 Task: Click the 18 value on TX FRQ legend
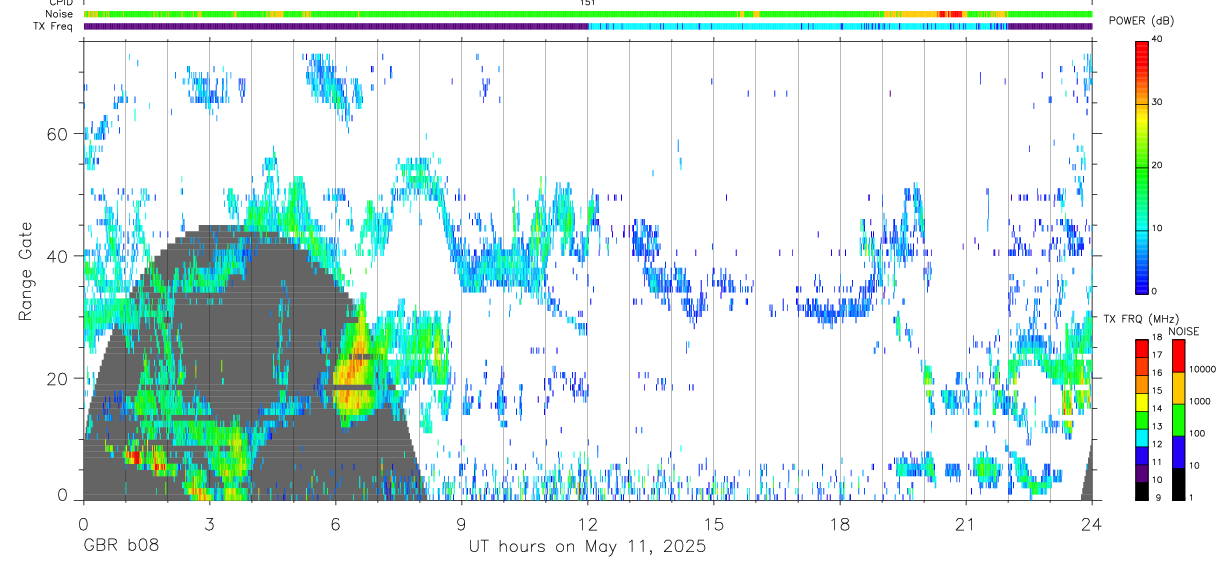point(1157,340)
